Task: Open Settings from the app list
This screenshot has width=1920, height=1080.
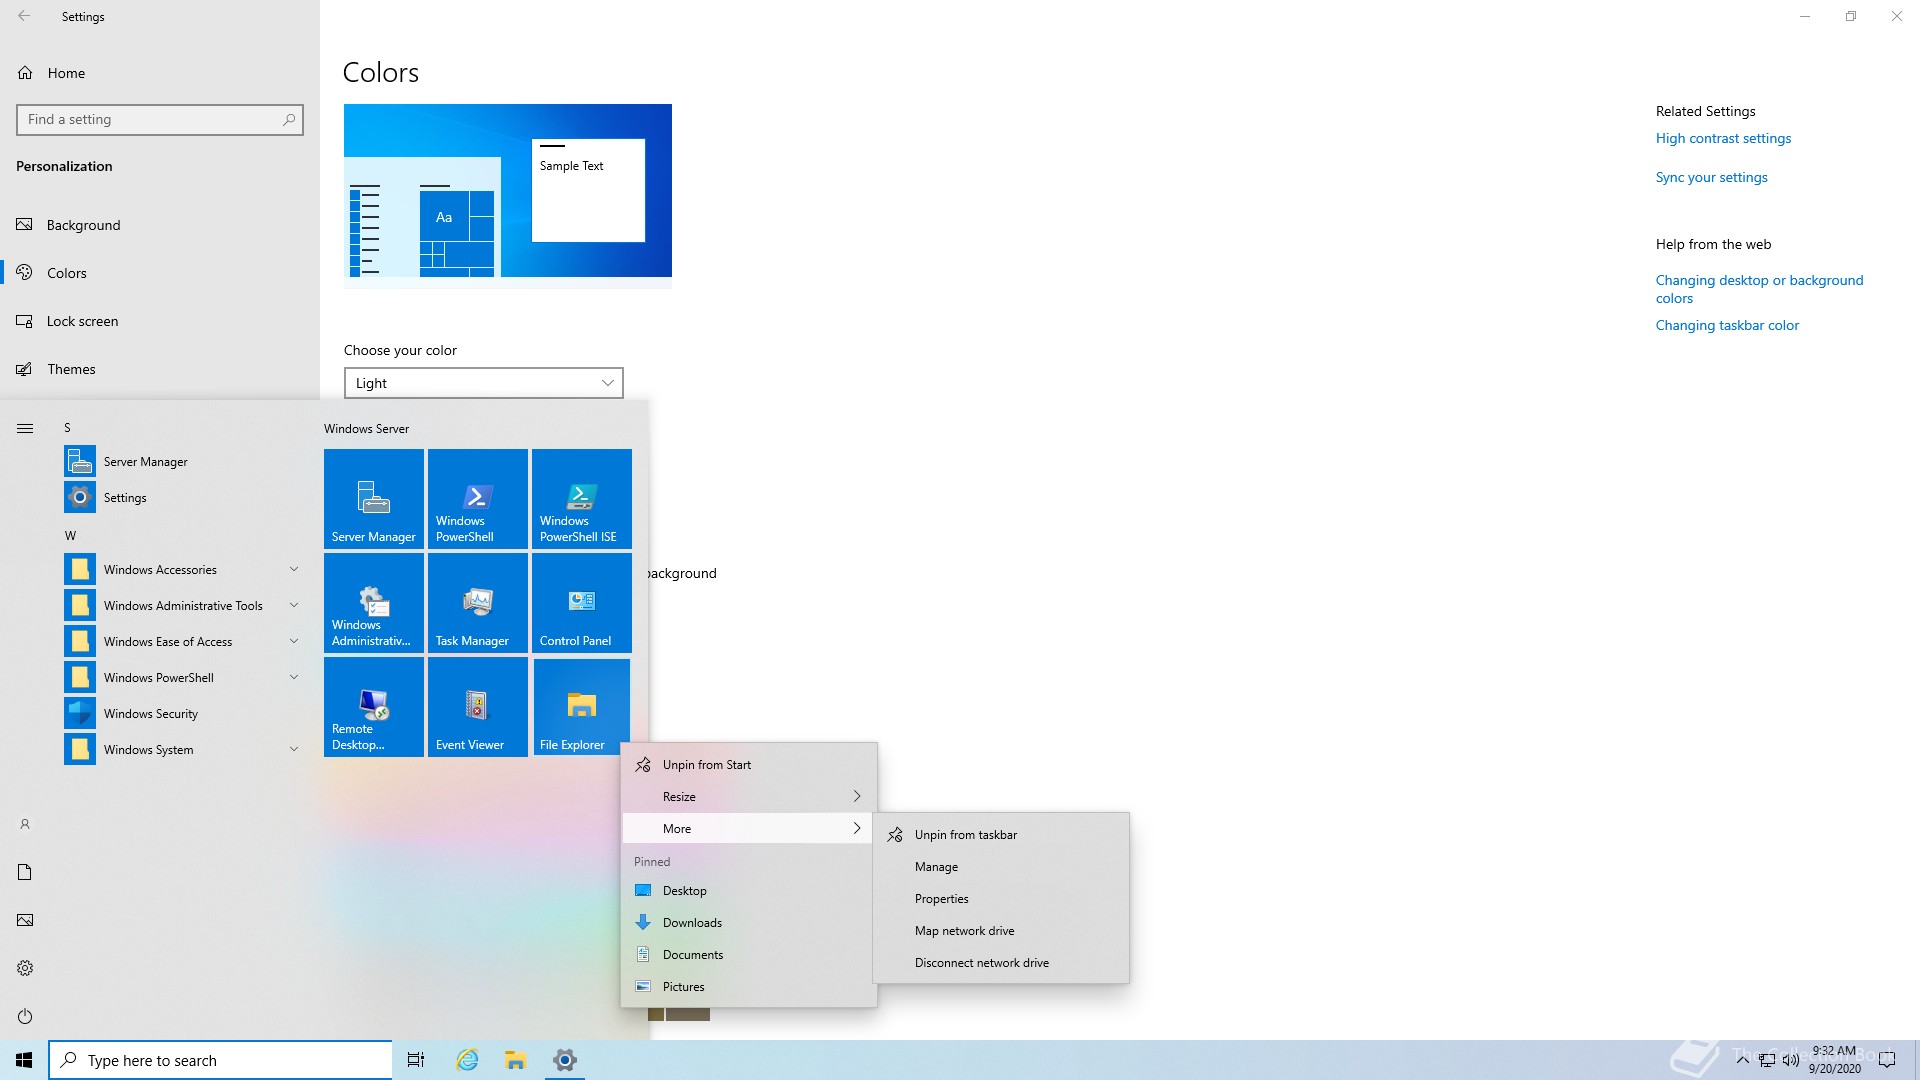Action: (x=182, y=497)
